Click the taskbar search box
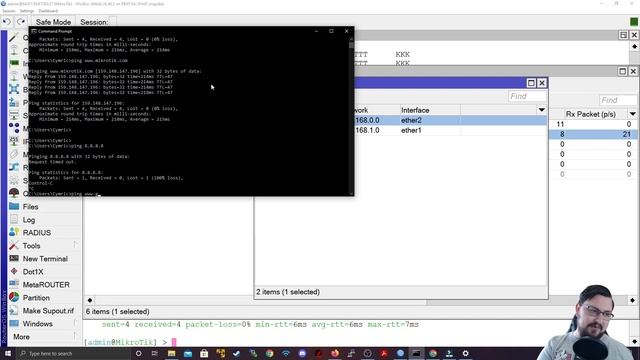The image size is (640, 360). (x=73, y=353)
